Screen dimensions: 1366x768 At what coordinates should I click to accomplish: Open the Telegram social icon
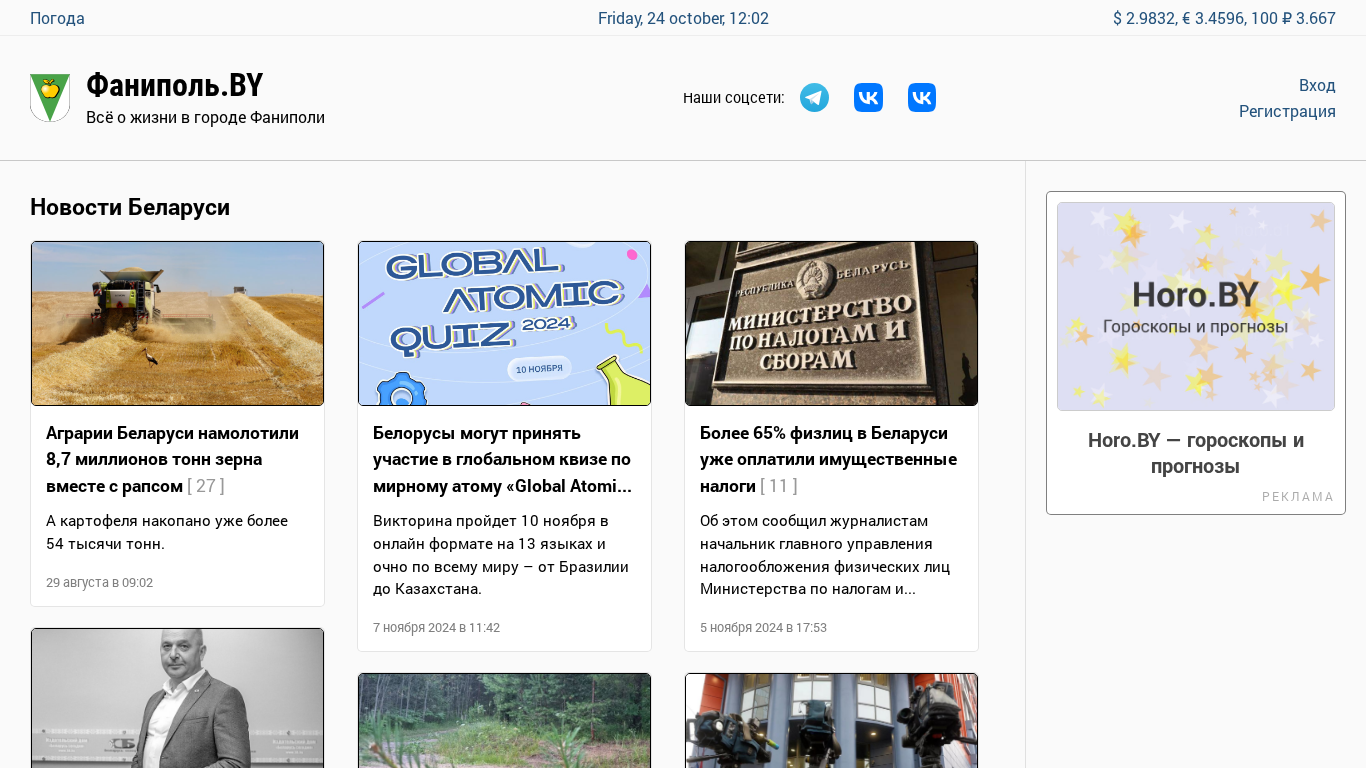(x=814, y=98)
